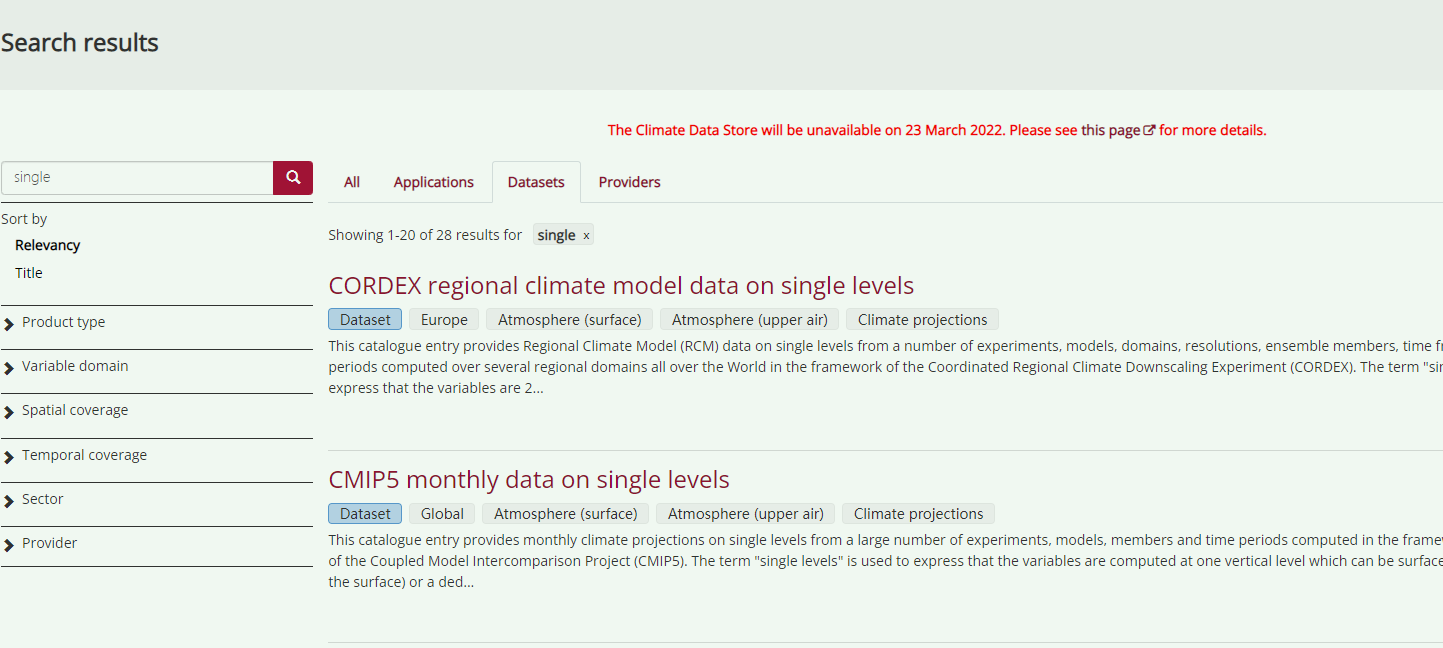Screen dimensions: 1443x648
Task: Sort results by Relevancy
Action: (47, 245)
